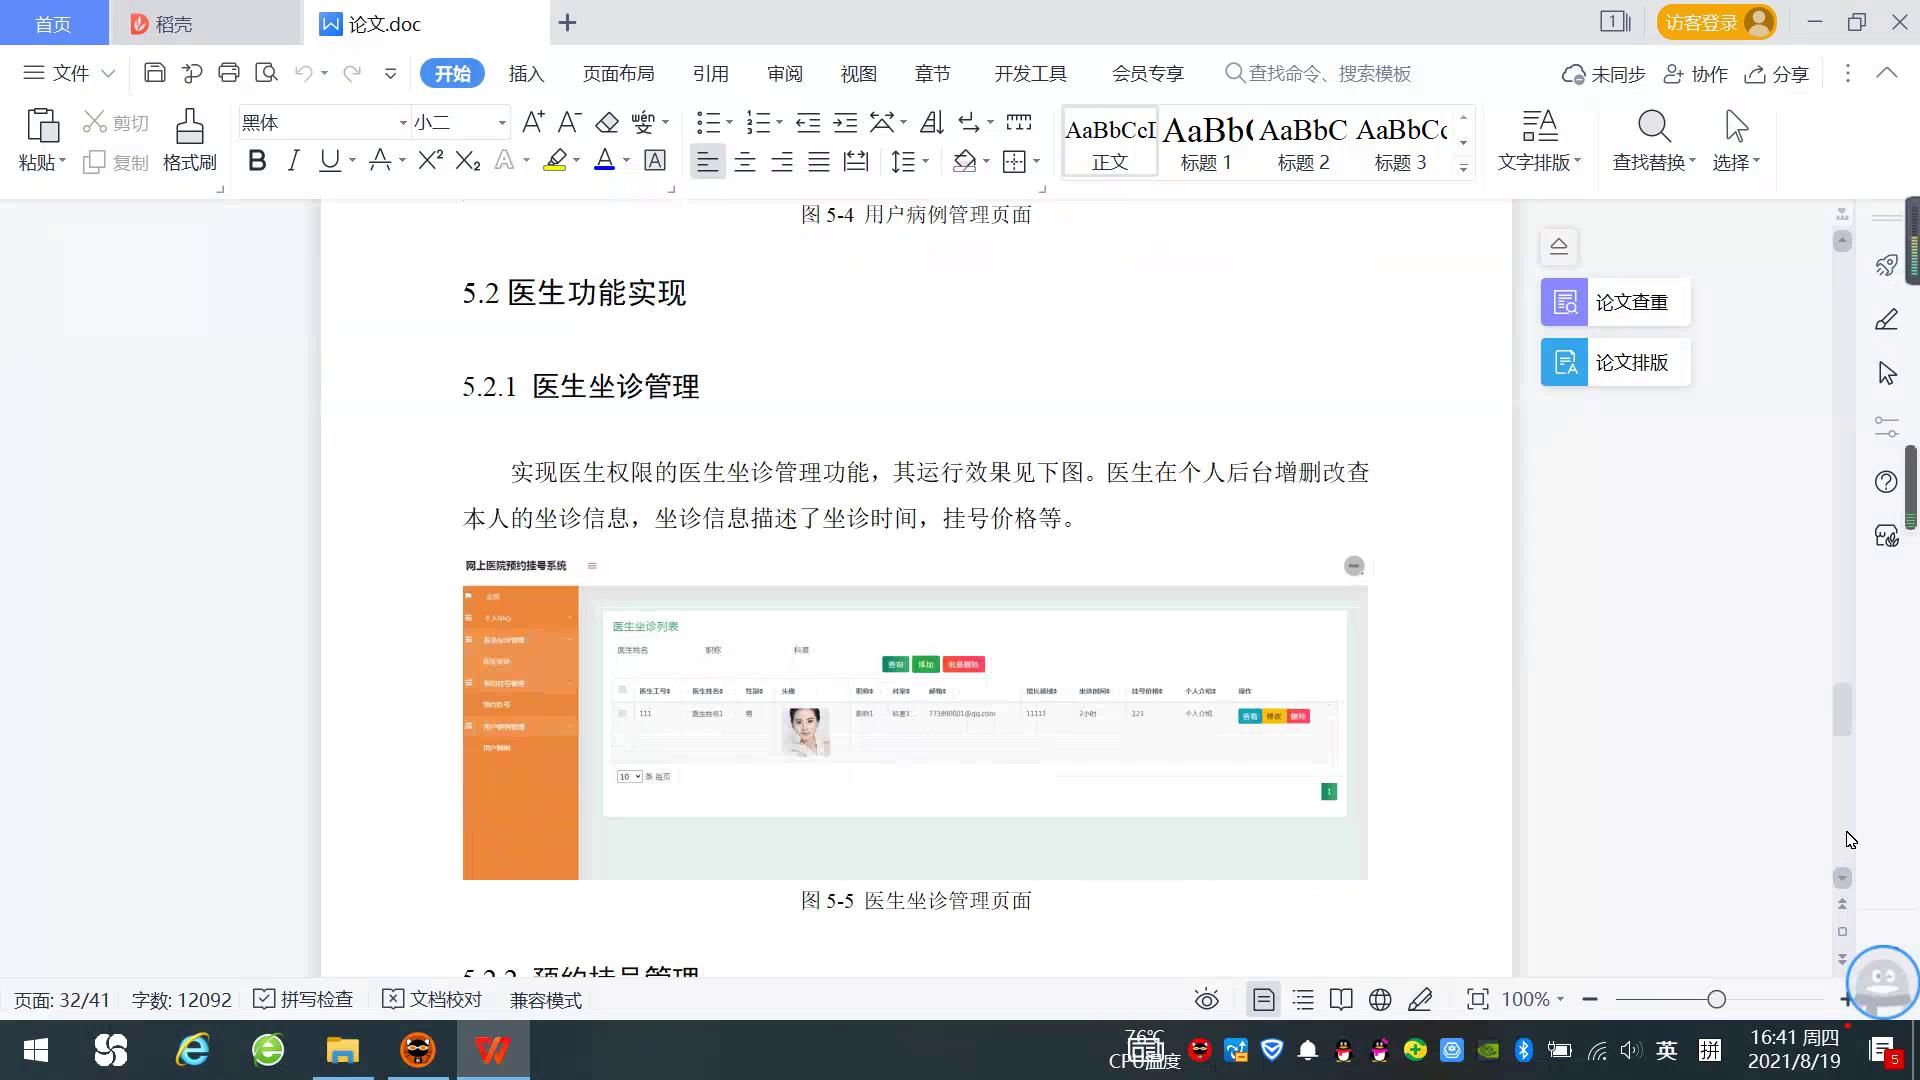The height and width of the screenshot is (1080, 1920).
Task: Open the 插入 ribbon tab
Action: [x=526, y=74]
